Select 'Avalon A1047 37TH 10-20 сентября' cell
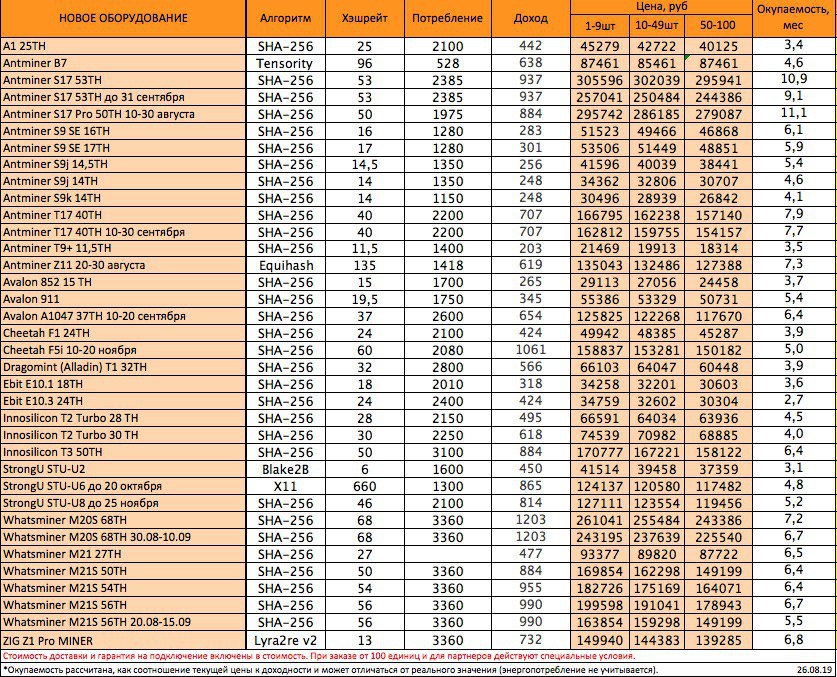The height and width of the screenshot is (677, 837). (x=123, y=316)
